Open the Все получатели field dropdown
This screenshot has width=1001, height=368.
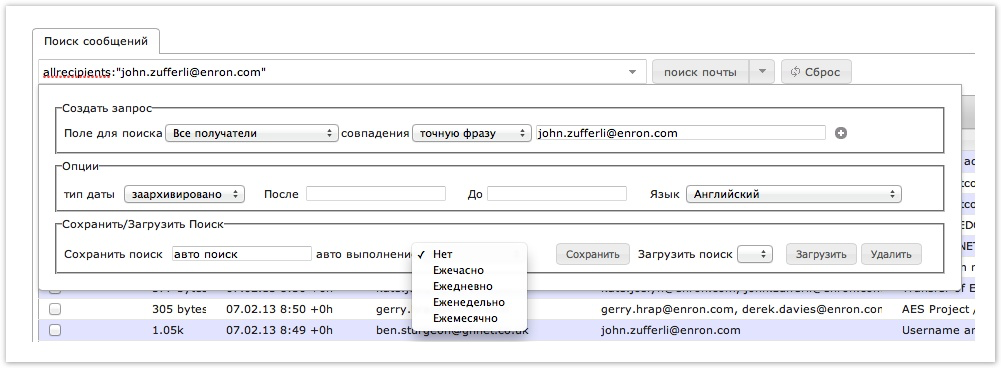click(252, 134)
